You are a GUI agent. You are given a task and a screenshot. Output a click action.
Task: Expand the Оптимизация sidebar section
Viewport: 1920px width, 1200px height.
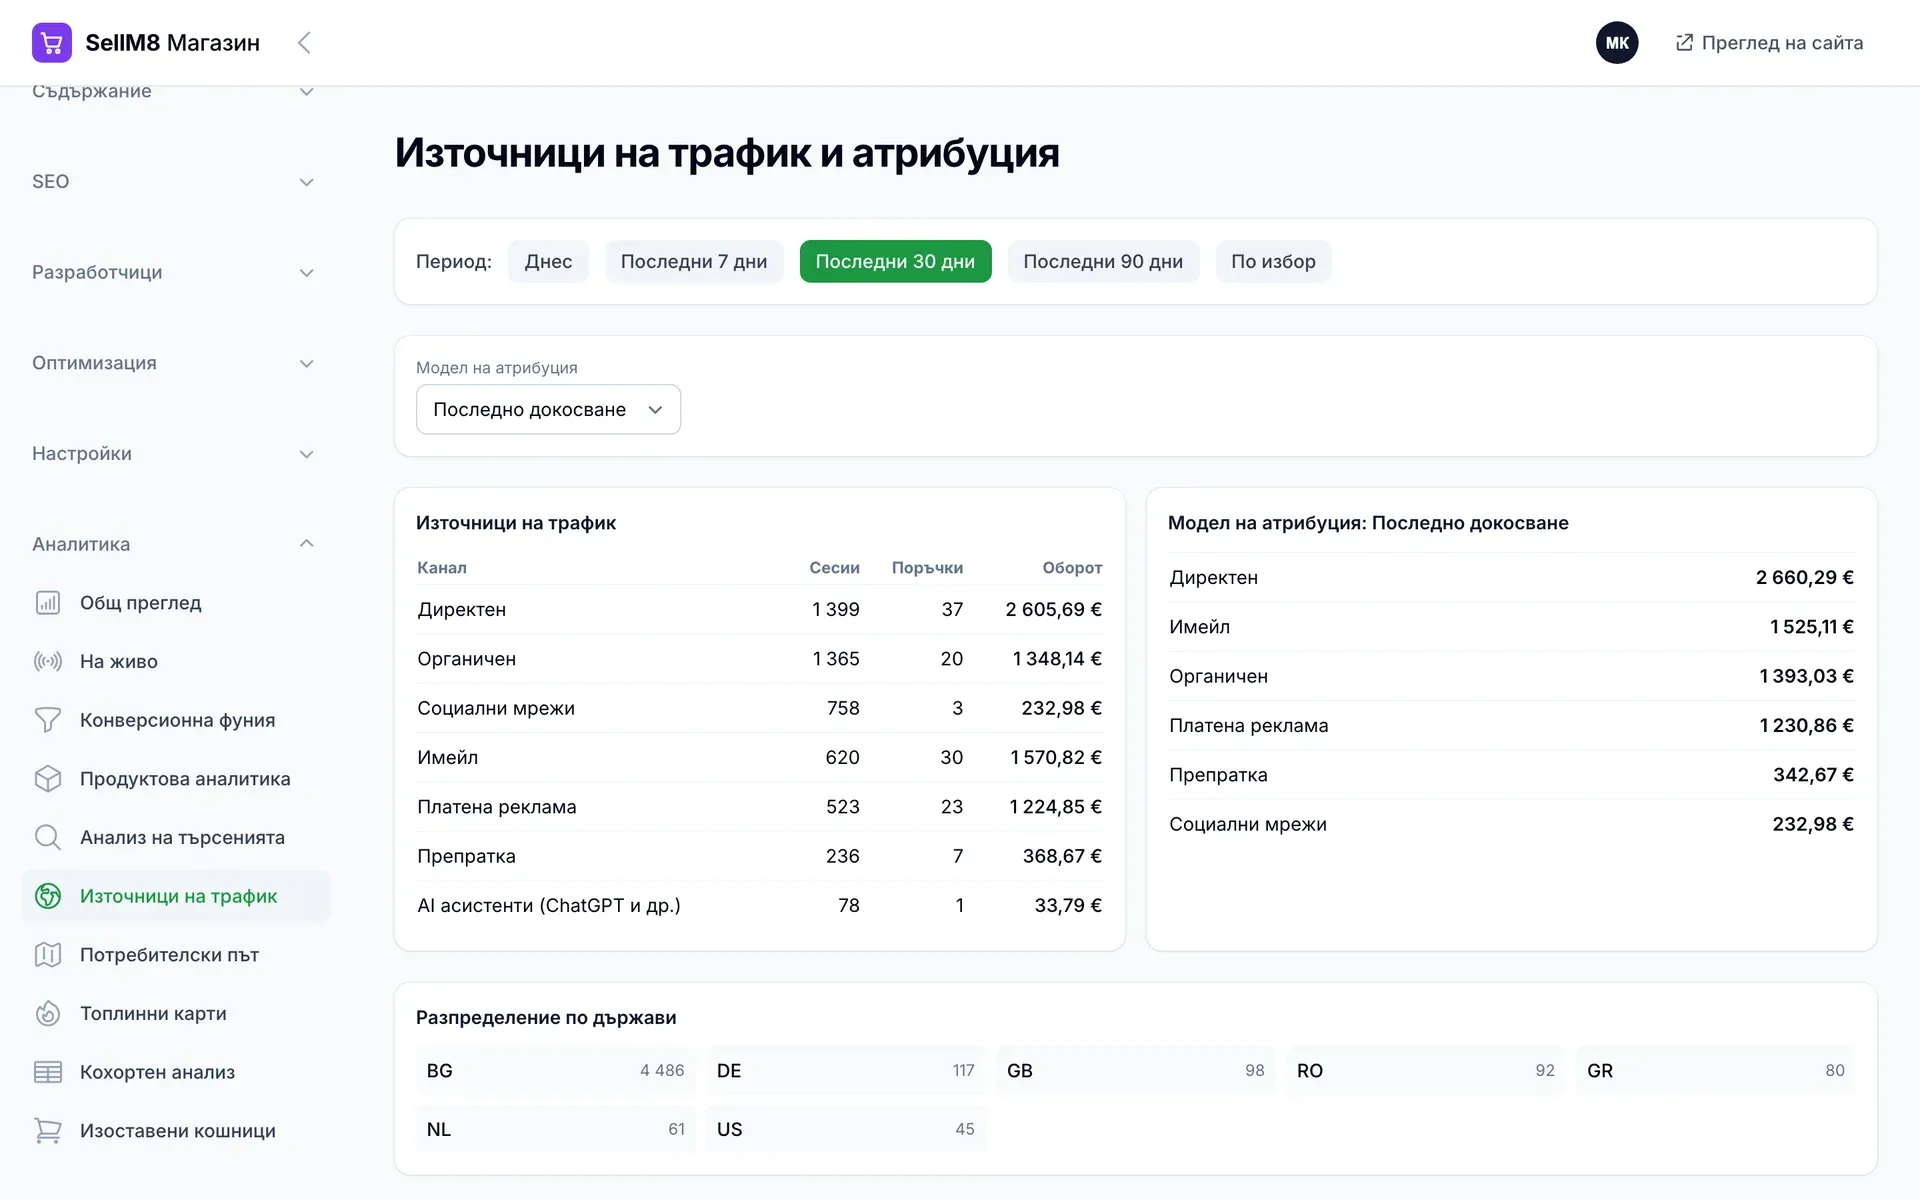[x=174, y=363]
